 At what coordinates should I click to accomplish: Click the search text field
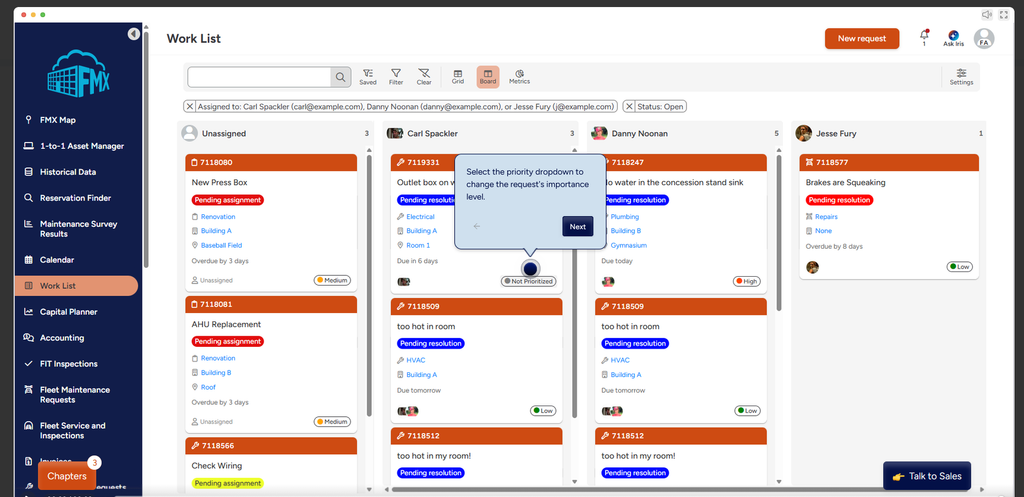pos(259,77)
